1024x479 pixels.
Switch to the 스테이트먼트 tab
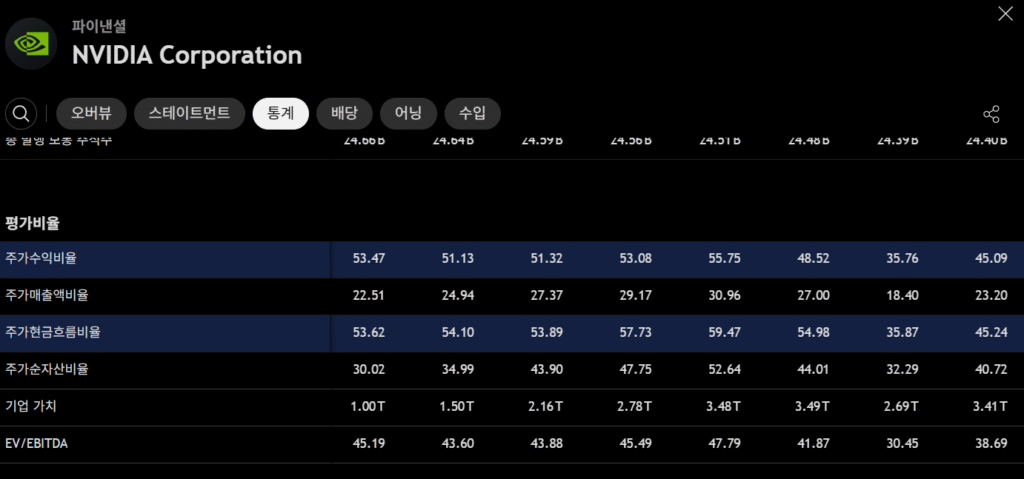tap(189, 114)
